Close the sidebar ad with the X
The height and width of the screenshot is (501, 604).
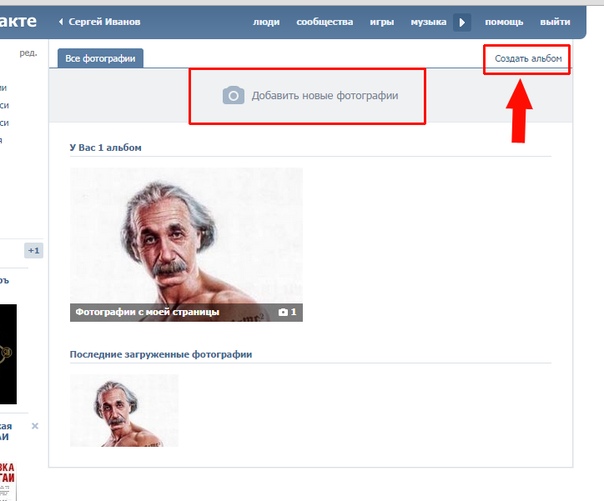[x=35, y=426]
